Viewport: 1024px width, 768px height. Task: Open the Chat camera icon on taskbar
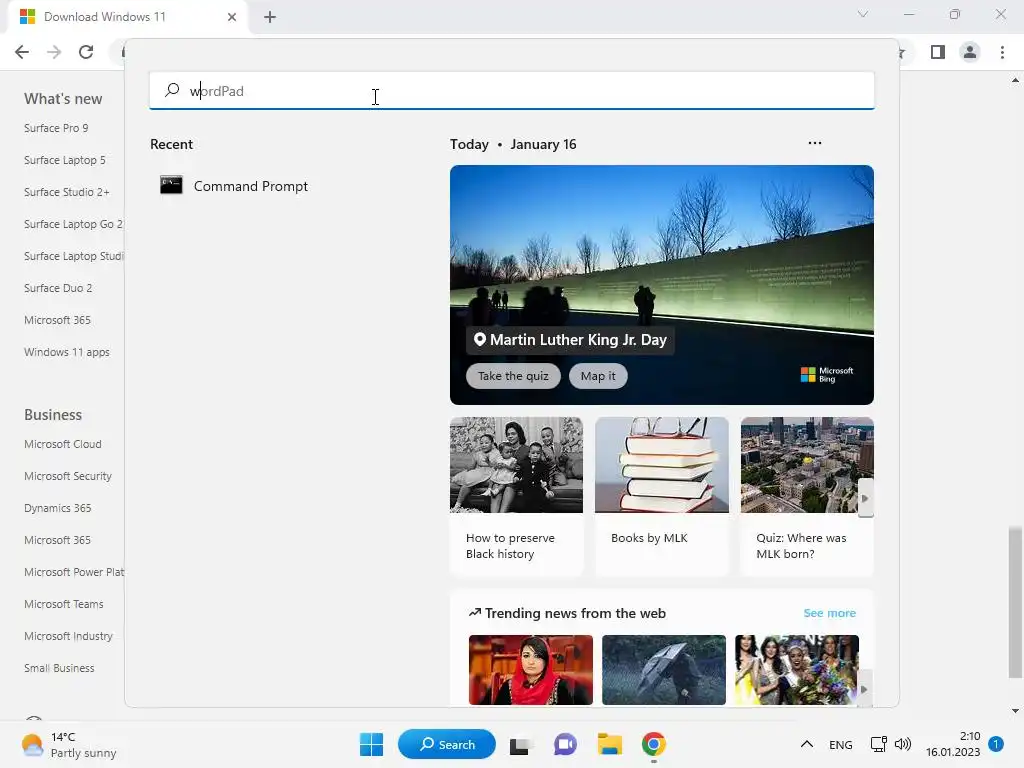coord(565,744)
